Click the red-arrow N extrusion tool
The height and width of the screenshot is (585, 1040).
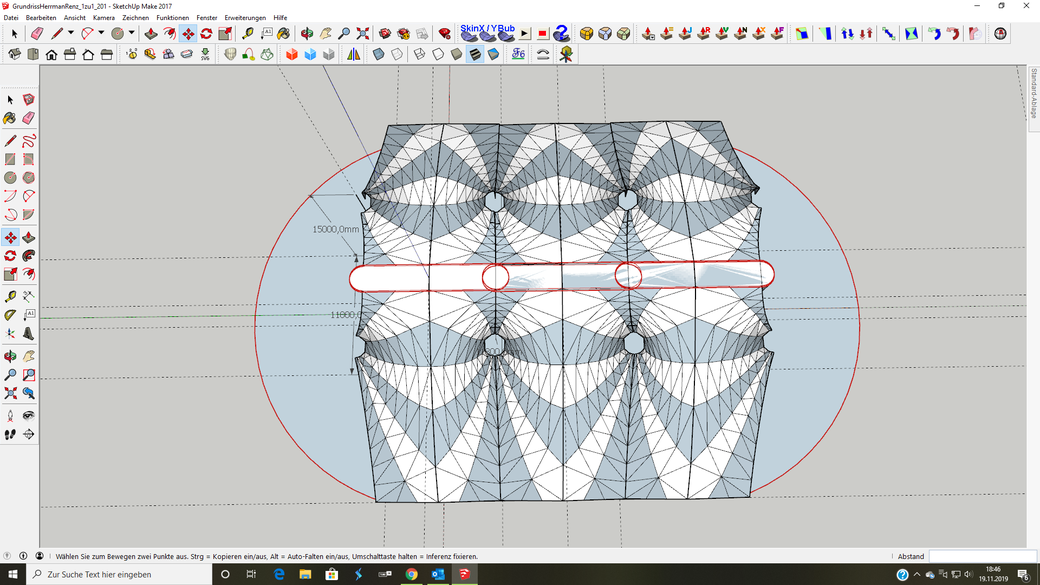pyautogui.click(x=740, y=33)
